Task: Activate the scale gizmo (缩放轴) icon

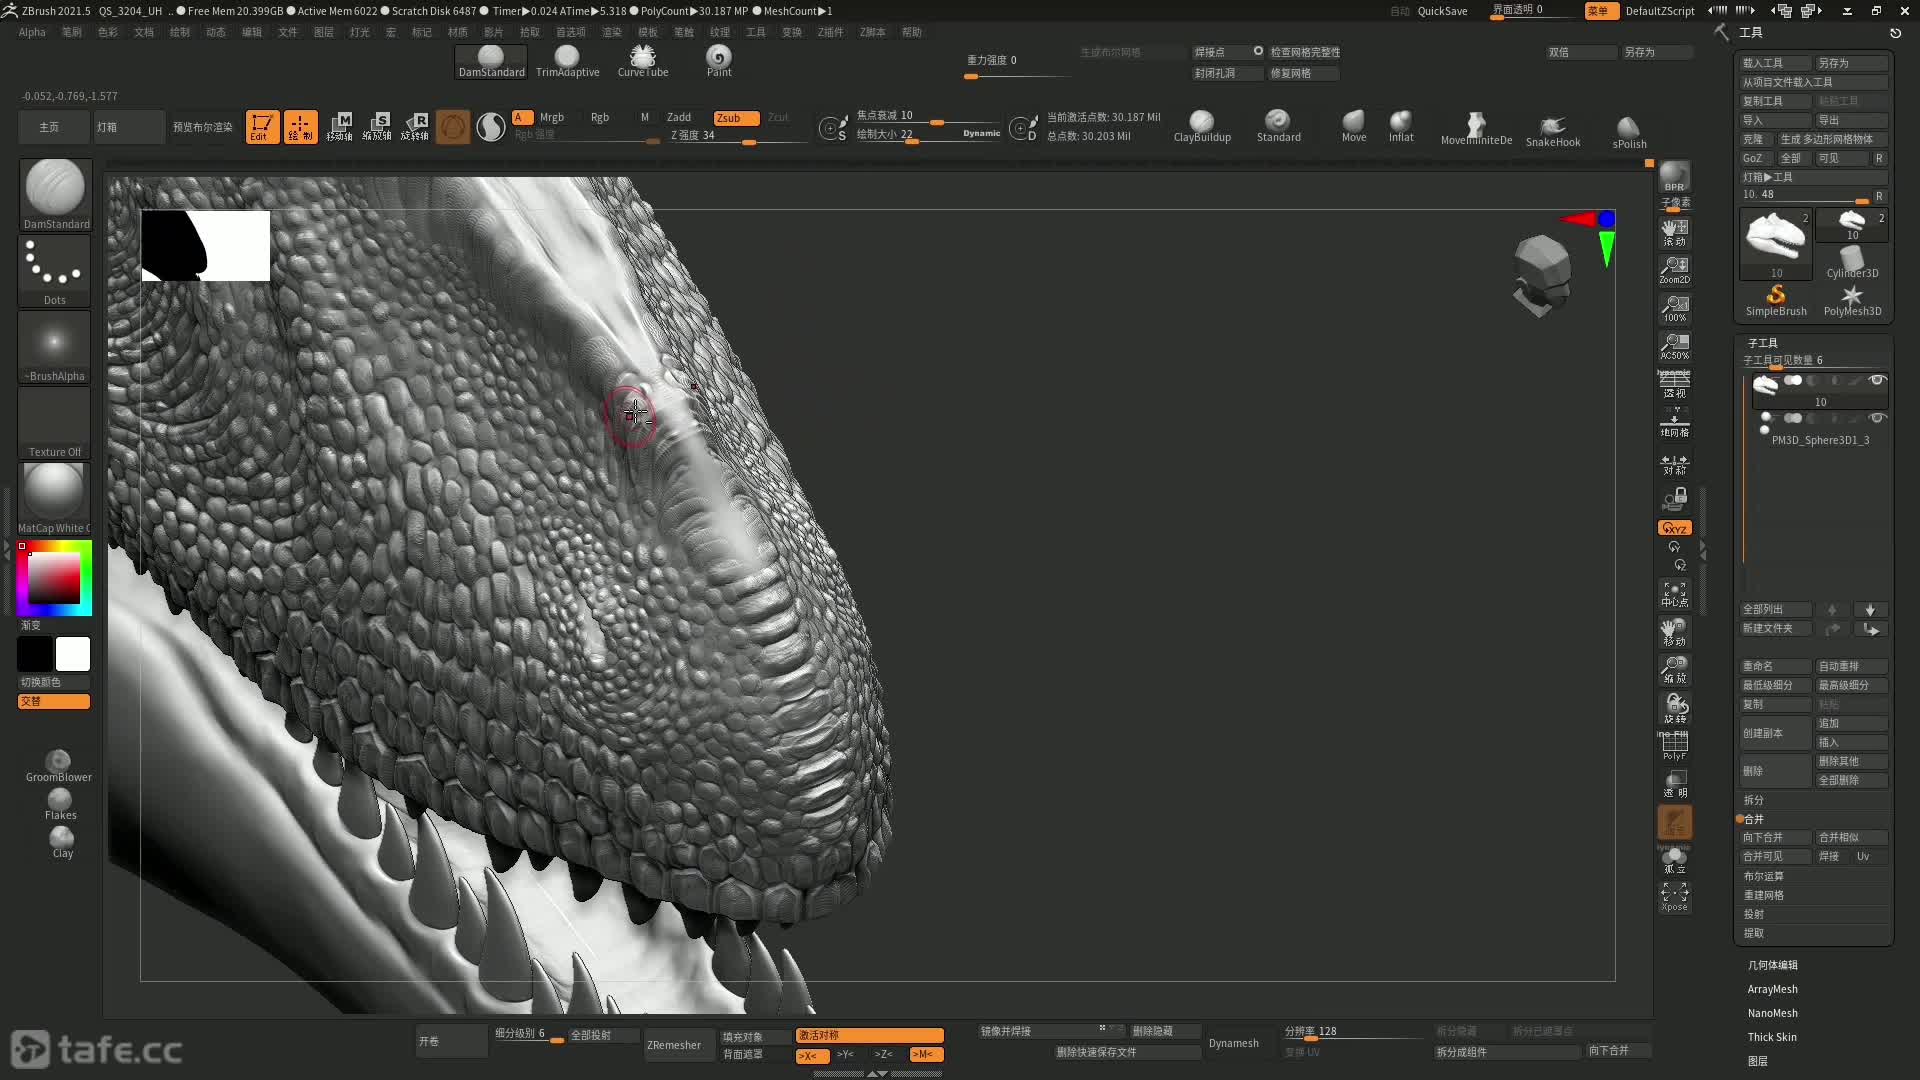Action: (x=377, y=127)
